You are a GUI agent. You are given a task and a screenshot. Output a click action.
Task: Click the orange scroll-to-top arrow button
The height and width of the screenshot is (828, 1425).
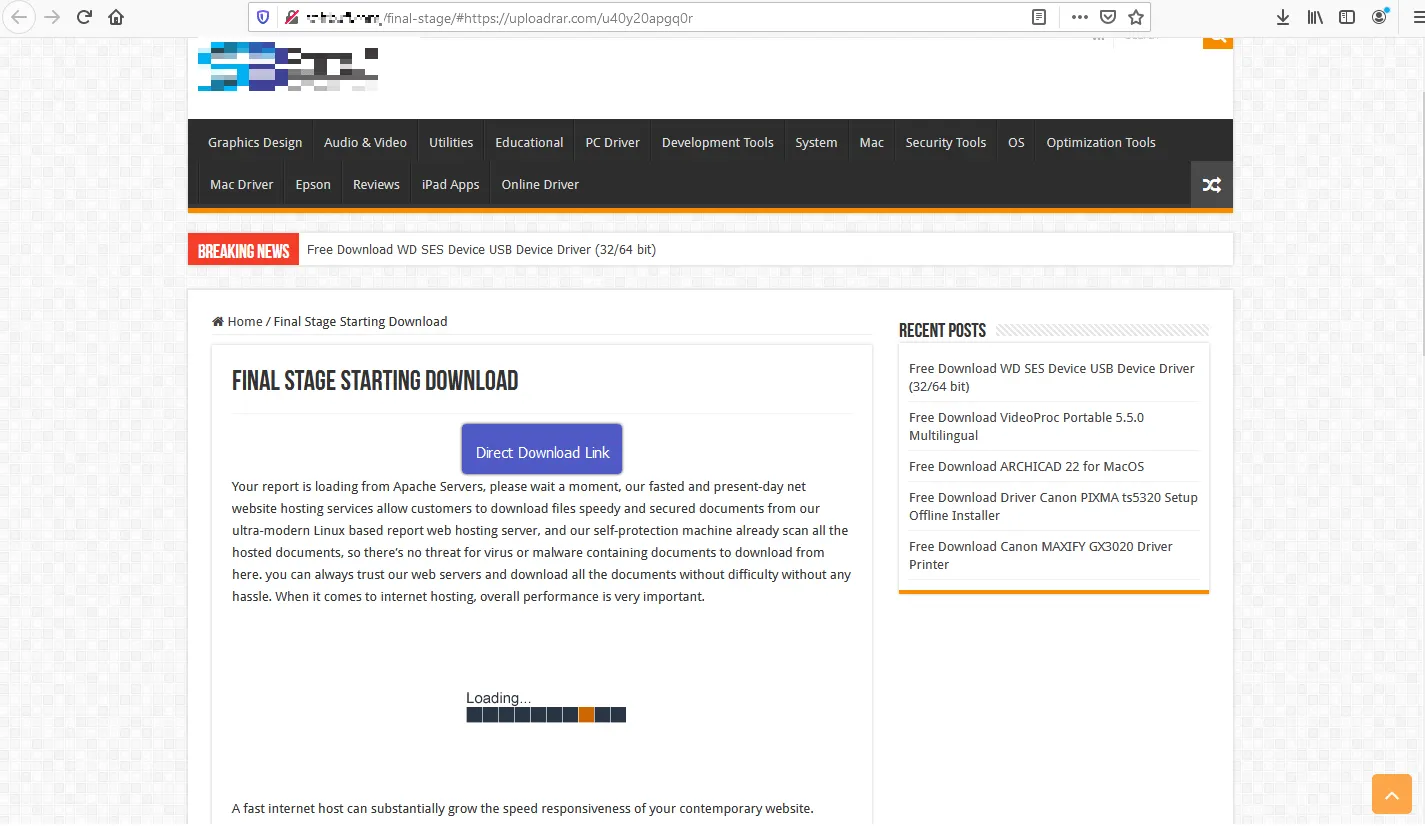click(x=1391, y=793)
